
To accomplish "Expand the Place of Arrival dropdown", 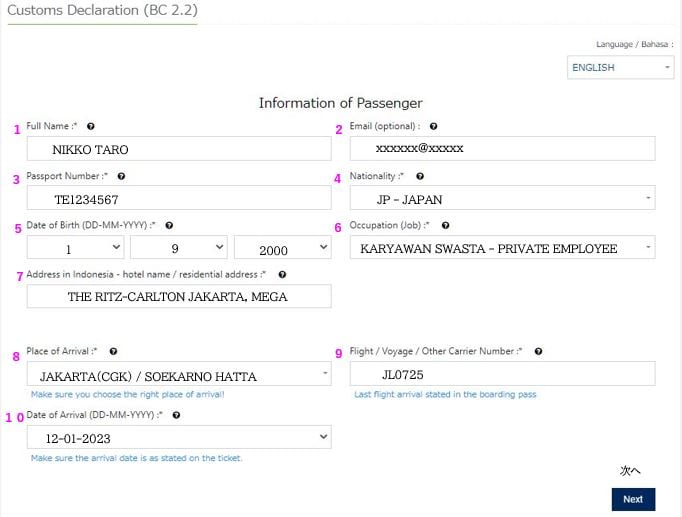I will [x=179, y=375].
